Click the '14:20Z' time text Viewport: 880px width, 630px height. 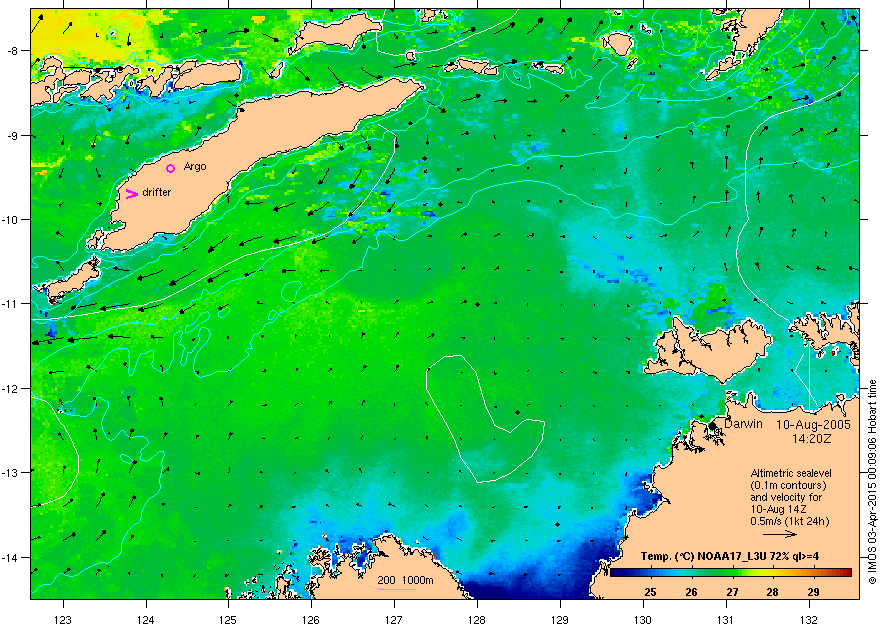click(812, 439)
